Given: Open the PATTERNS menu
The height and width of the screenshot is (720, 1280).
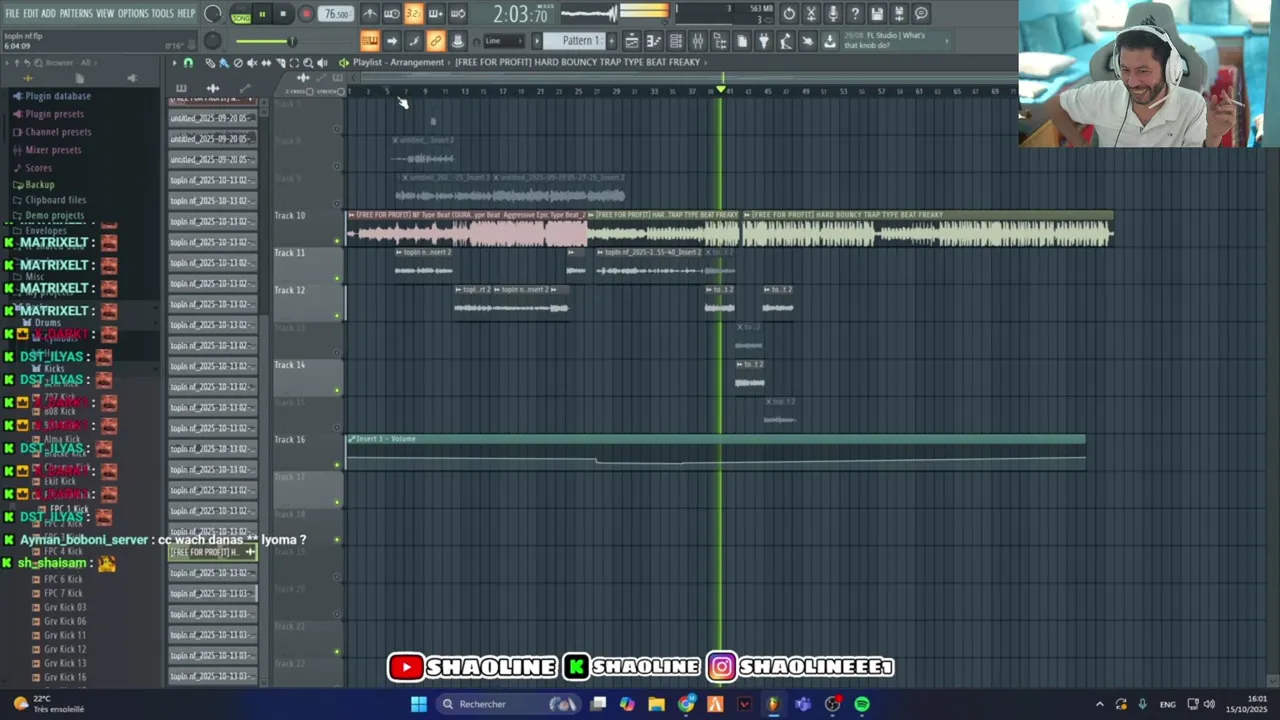Looking at the screenshot, I should click(76, 13).
